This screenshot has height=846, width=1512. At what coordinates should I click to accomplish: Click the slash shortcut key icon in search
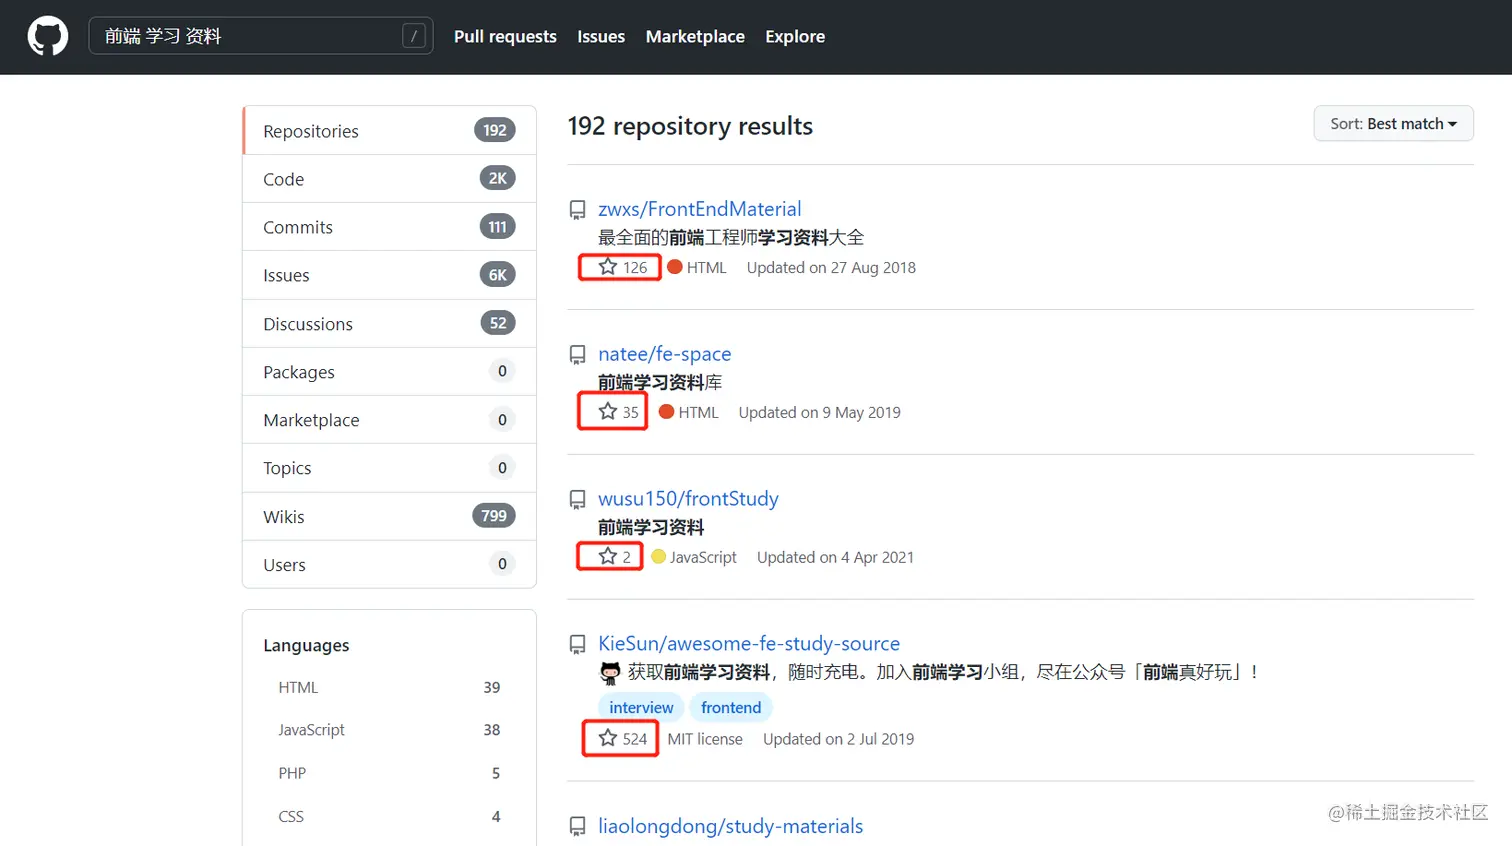[414, 36]
